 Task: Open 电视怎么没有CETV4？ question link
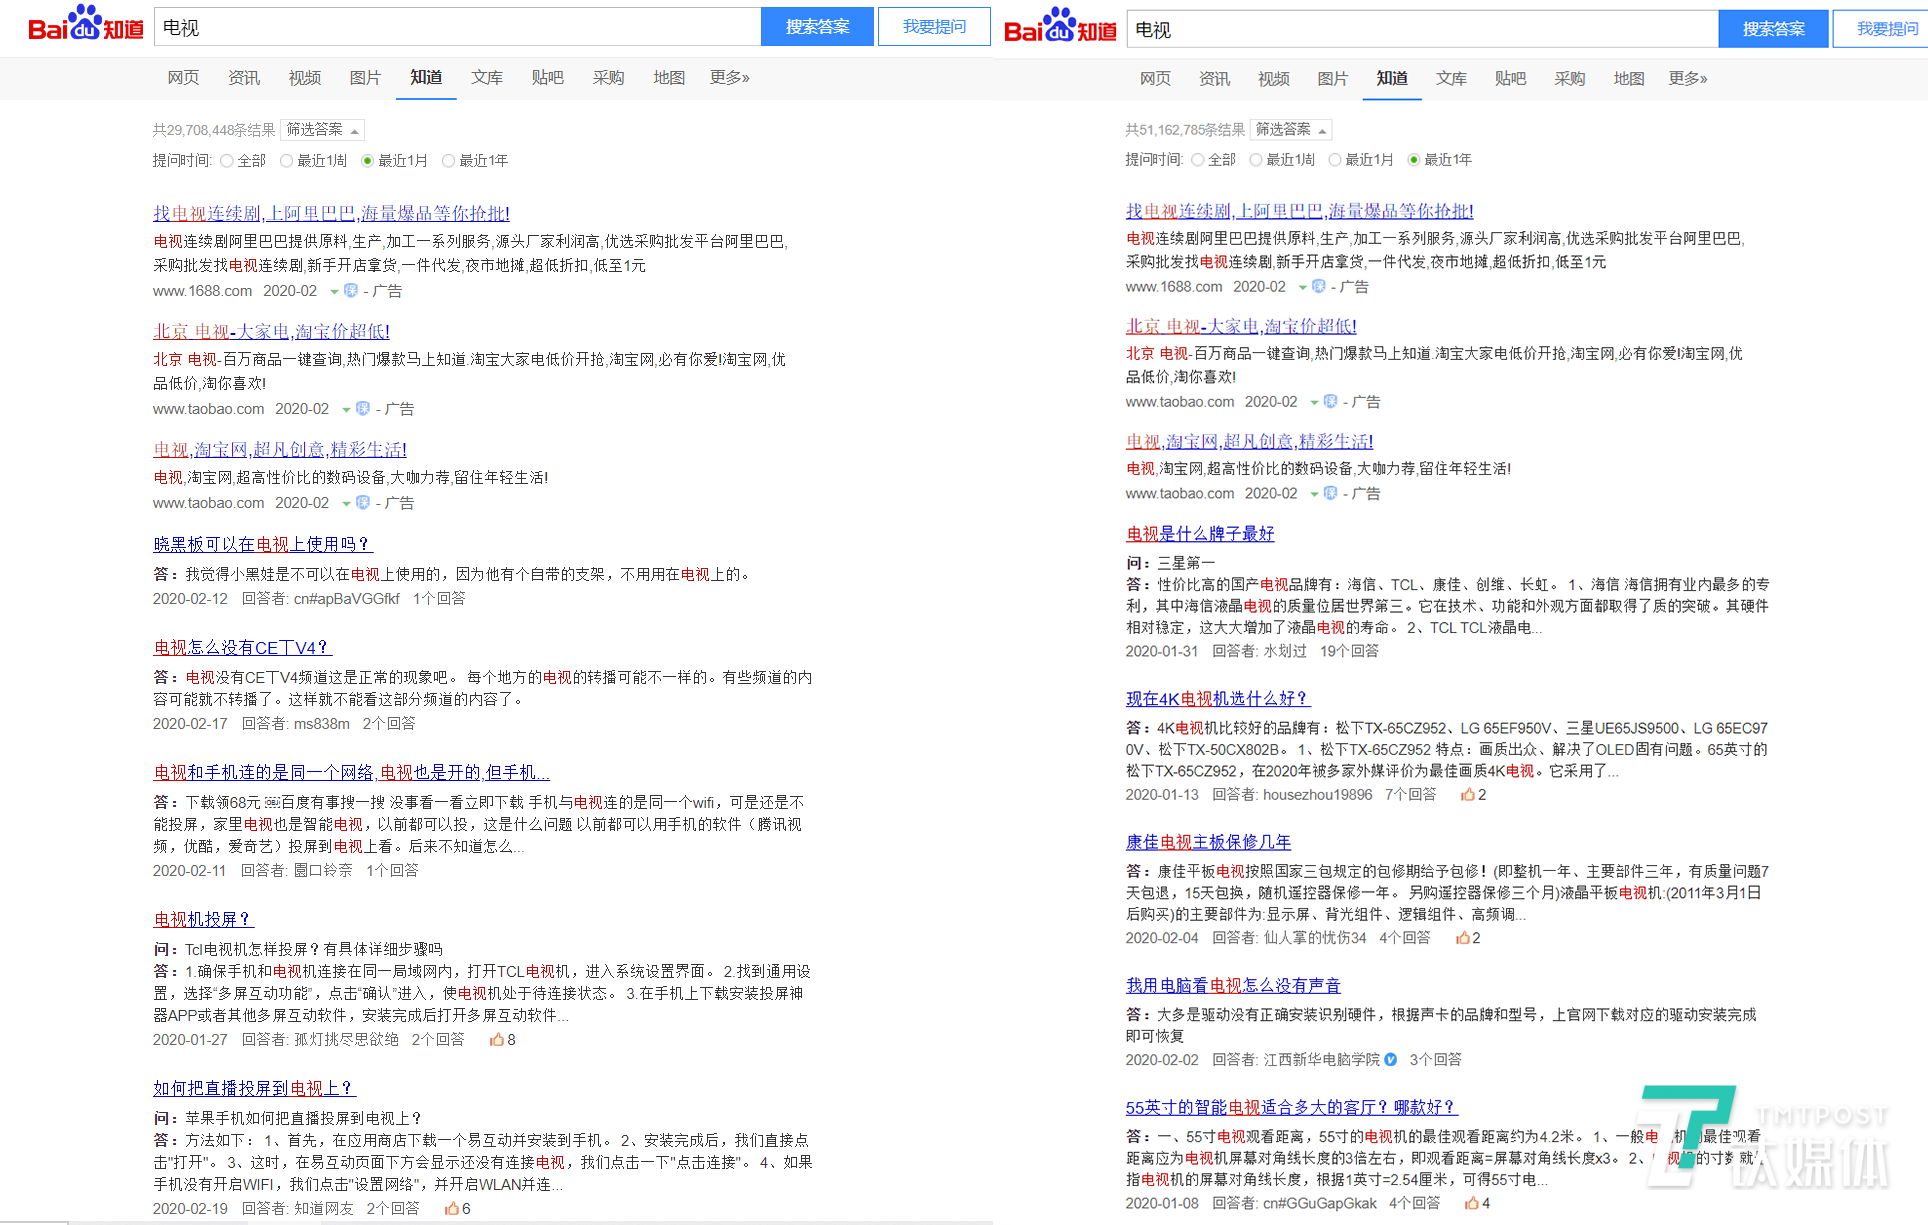coord(241,648)
